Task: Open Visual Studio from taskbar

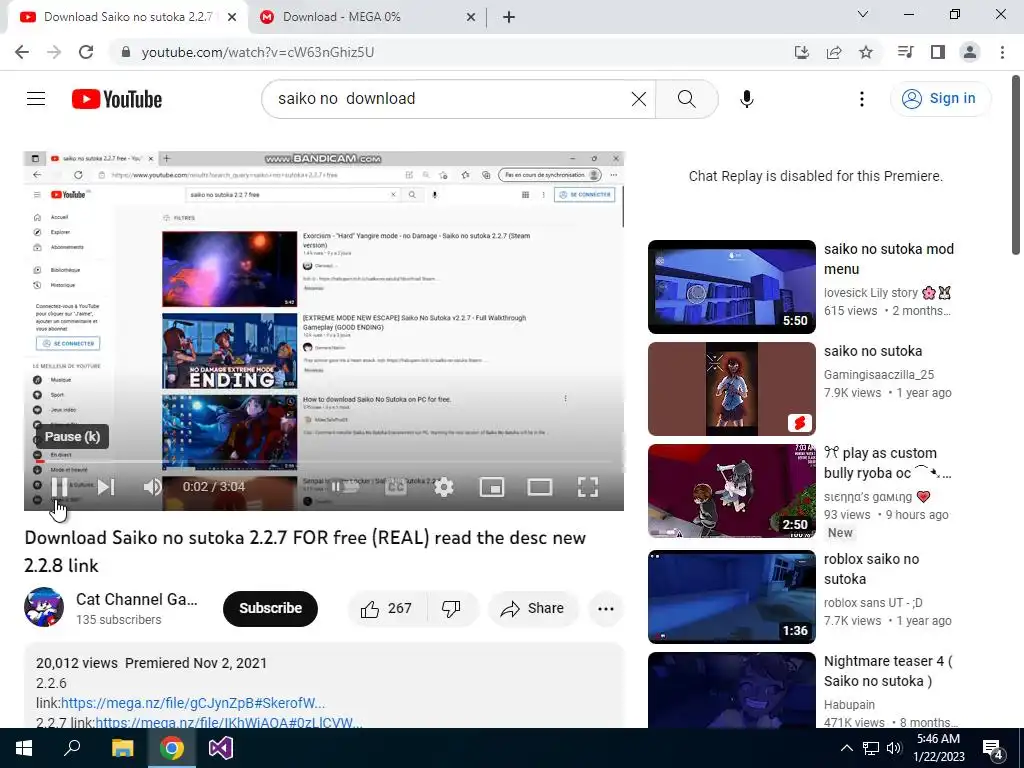Action: click(x=221, y=748)
